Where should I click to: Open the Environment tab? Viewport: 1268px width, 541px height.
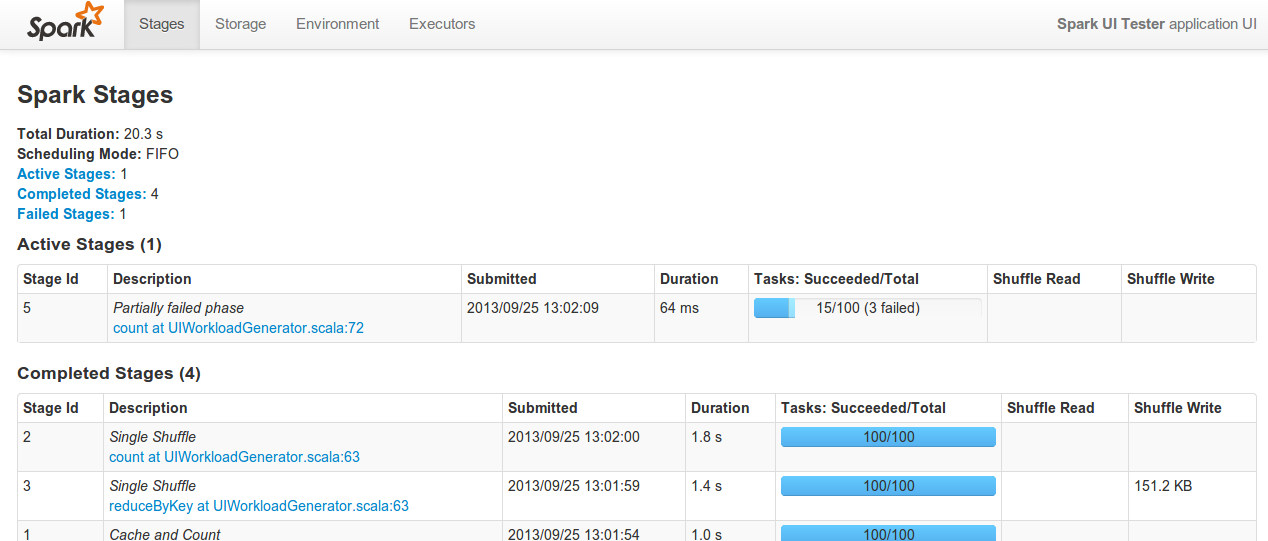coord(337,24)
